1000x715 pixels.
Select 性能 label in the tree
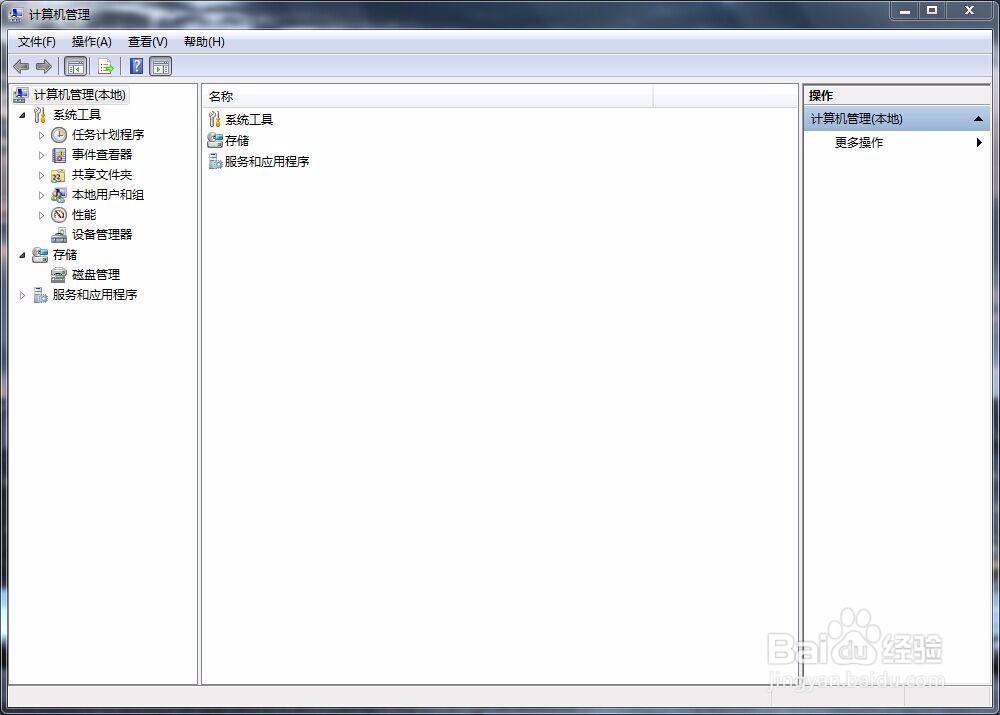tap(84, 214)
